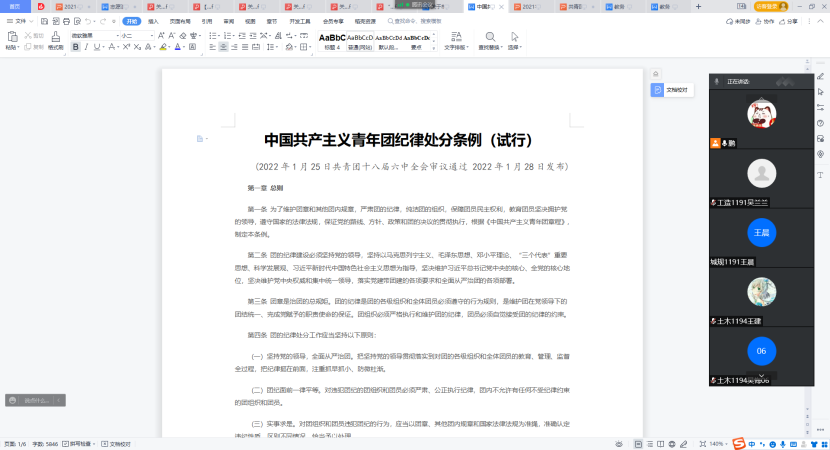Click the Collaborate (协作) icon
The height and width of the screenshot is (450, 830).
[764, 20]
